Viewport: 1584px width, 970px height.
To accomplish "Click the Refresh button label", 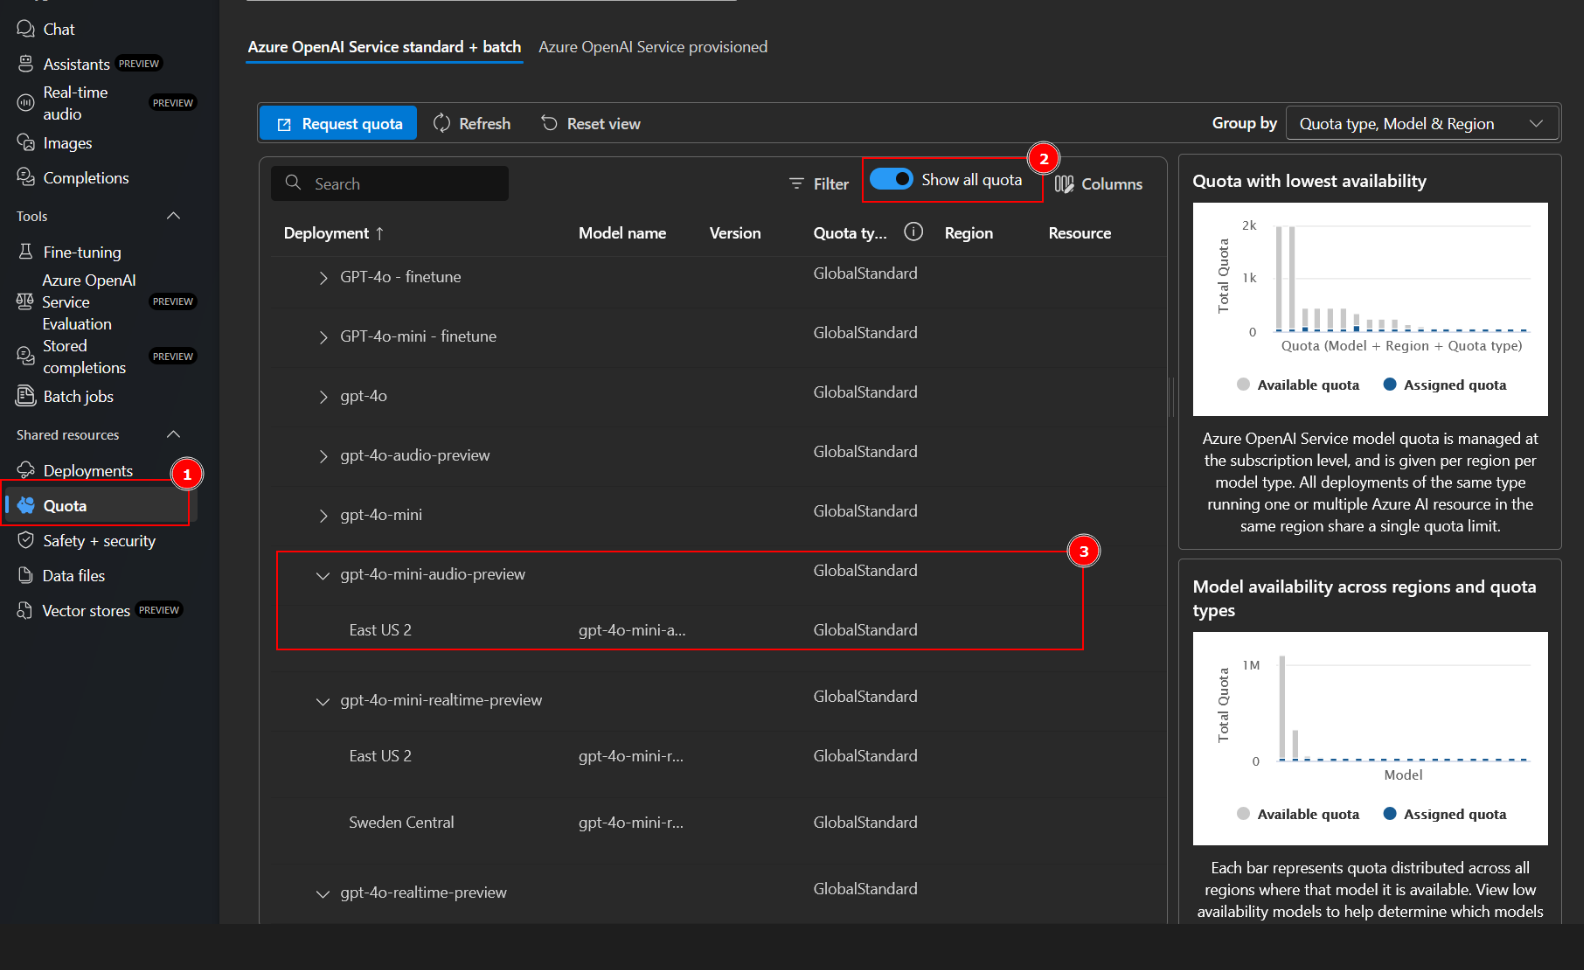I will tap(485, 124).
